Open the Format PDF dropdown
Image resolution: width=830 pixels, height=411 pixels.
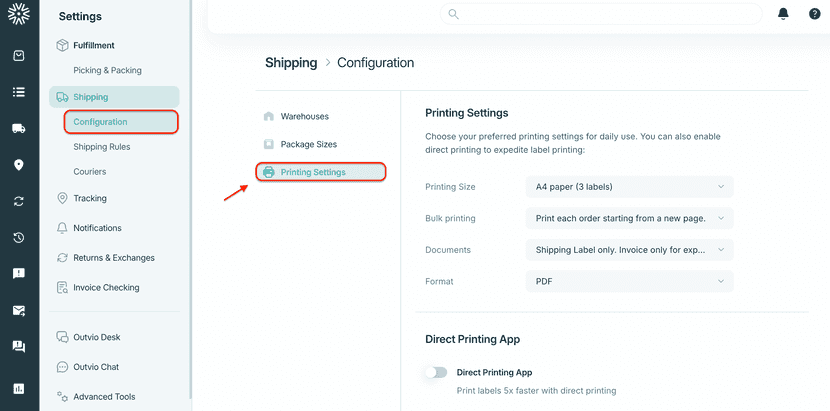629,282
